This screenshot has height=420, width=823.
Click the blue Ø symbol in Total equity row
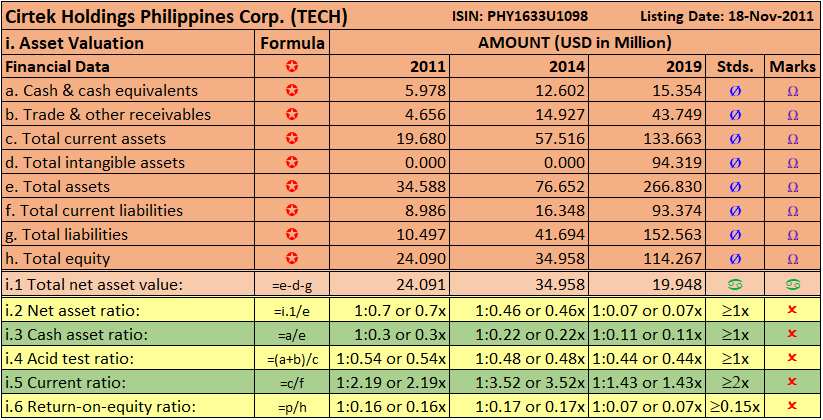point(735,259)
